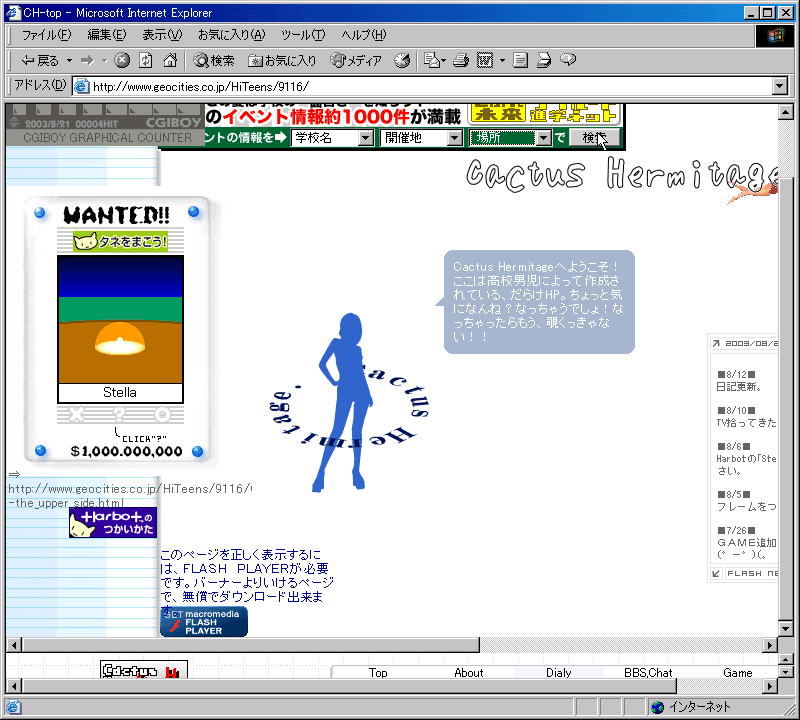Go to the home page via the house icon

tap(170, 60)
